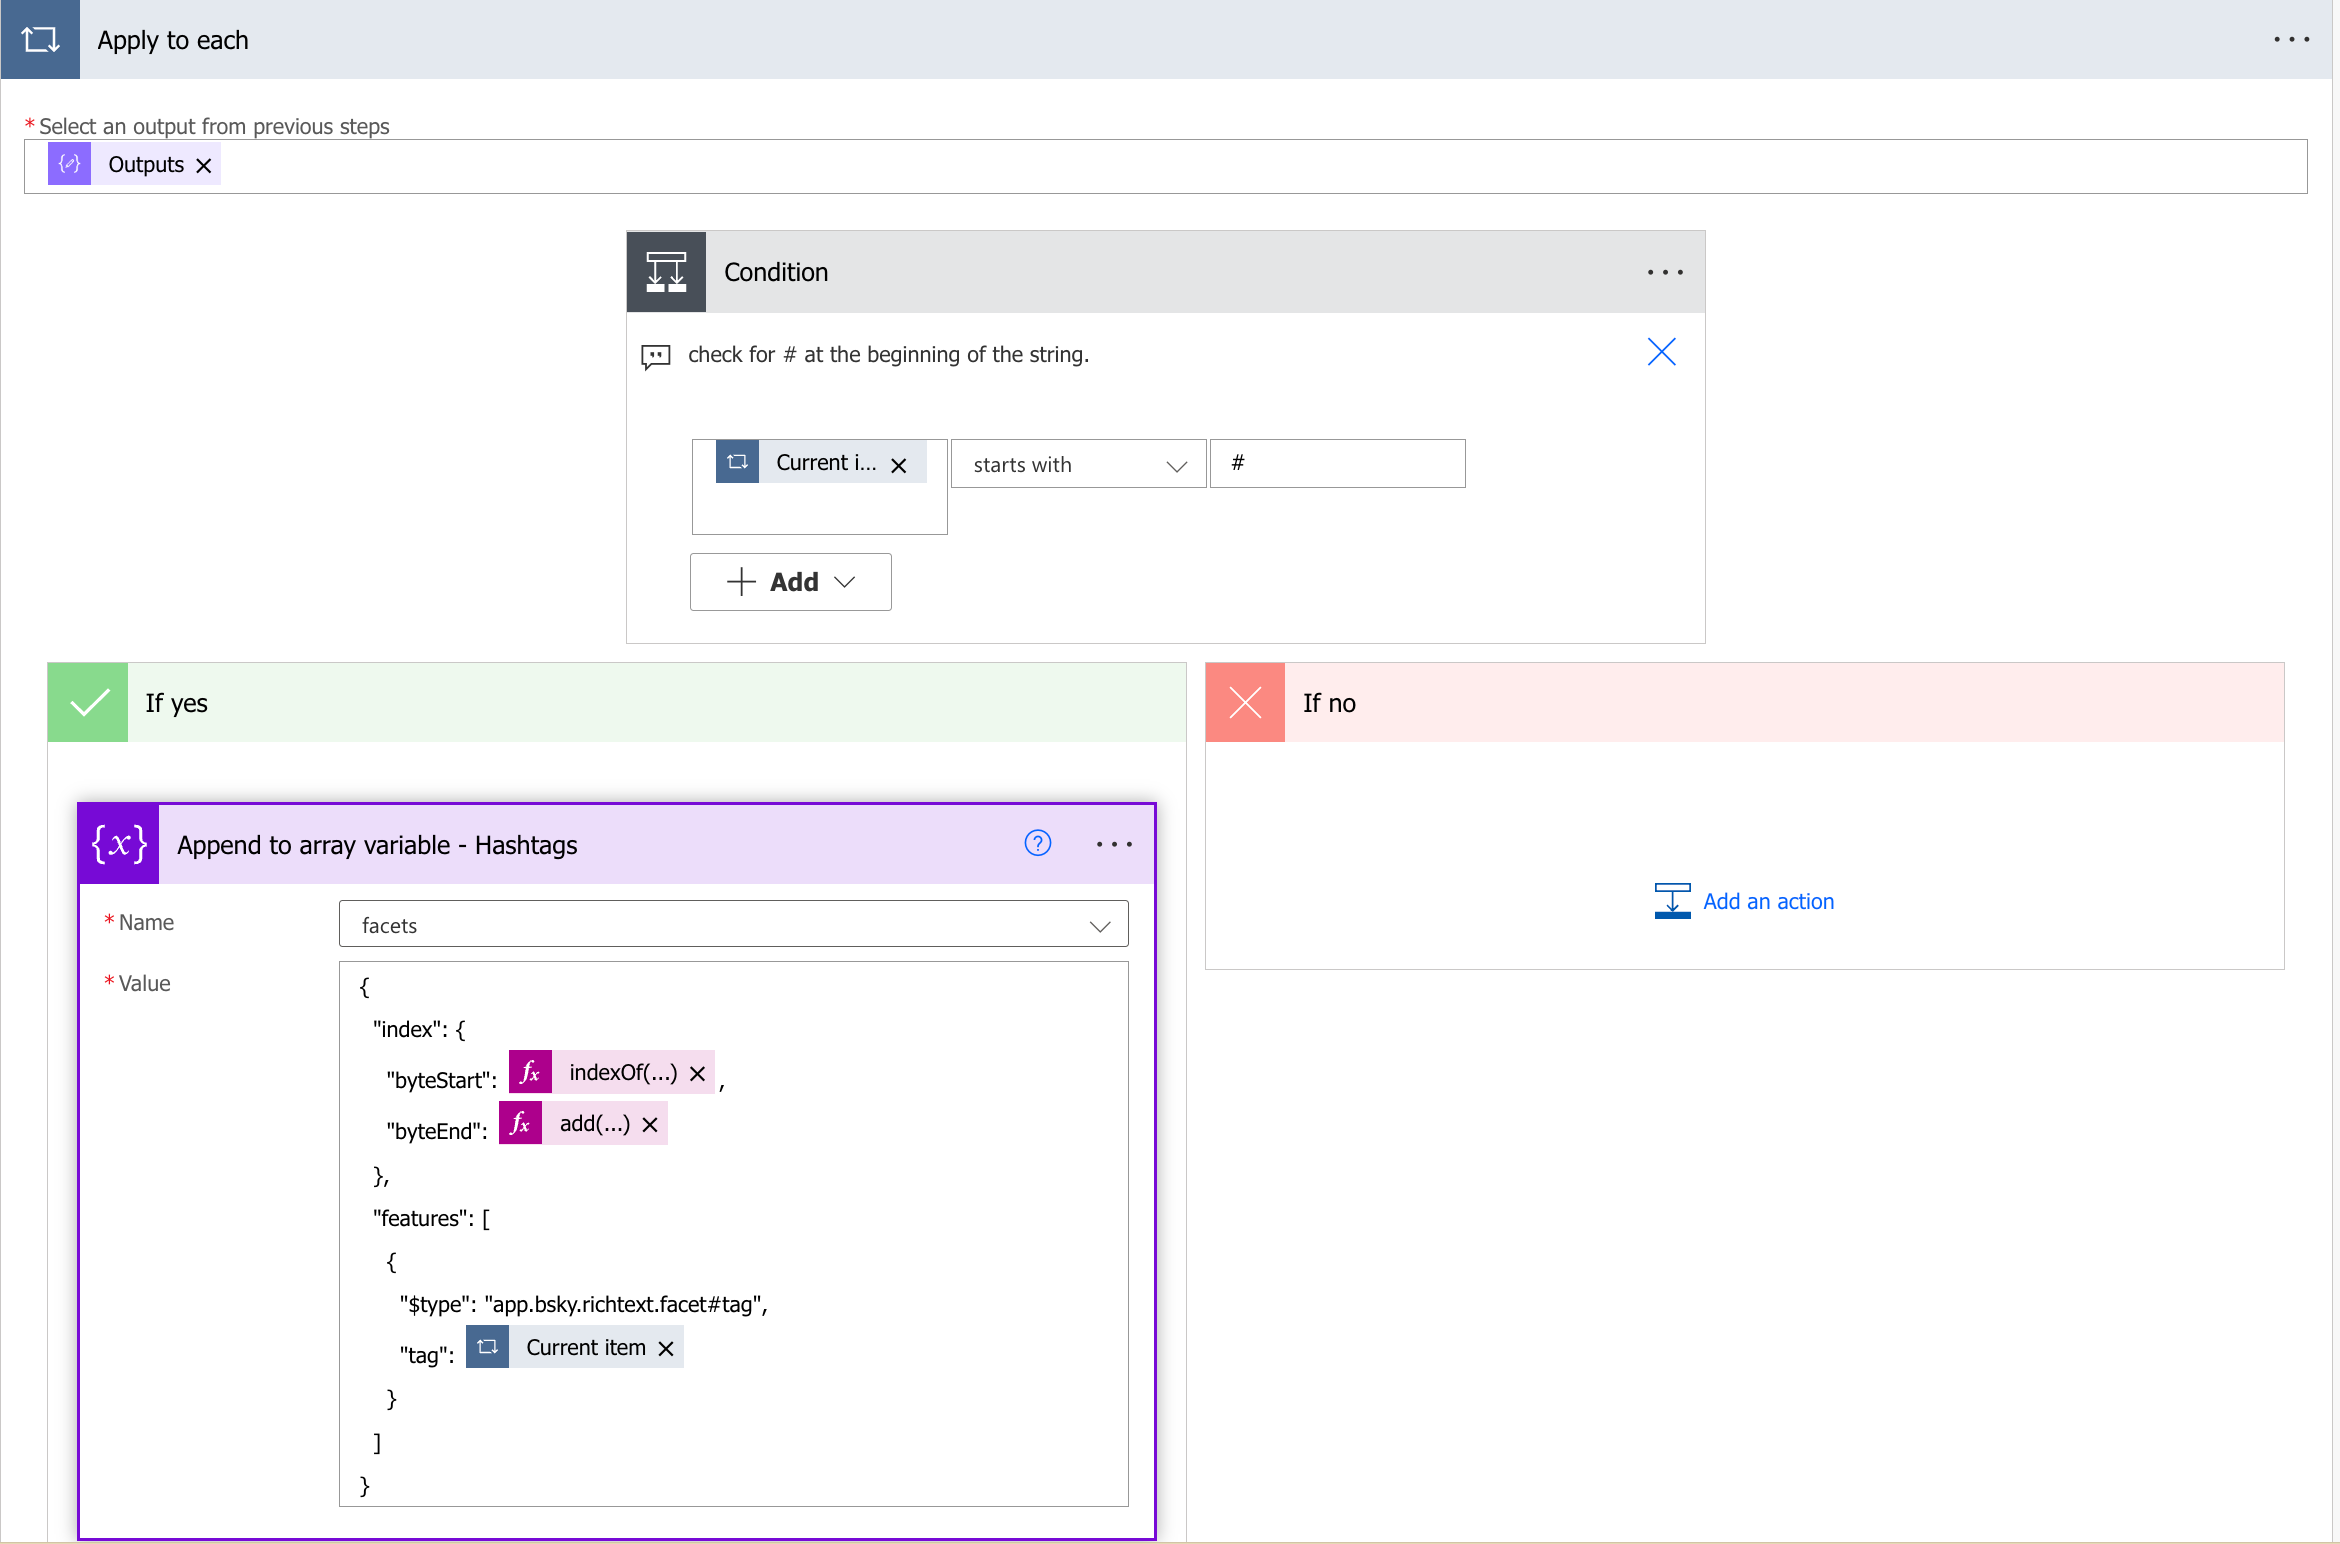Click the # condition value field

tap(1337, 464)
